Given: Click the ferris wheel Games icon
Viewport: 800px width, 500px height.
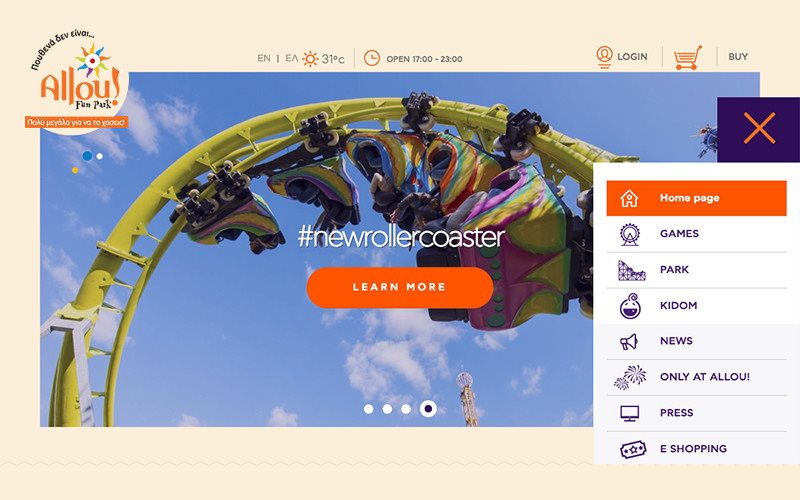Looking at the screenshot, I should pyautogui.click(x=630, y=234).
